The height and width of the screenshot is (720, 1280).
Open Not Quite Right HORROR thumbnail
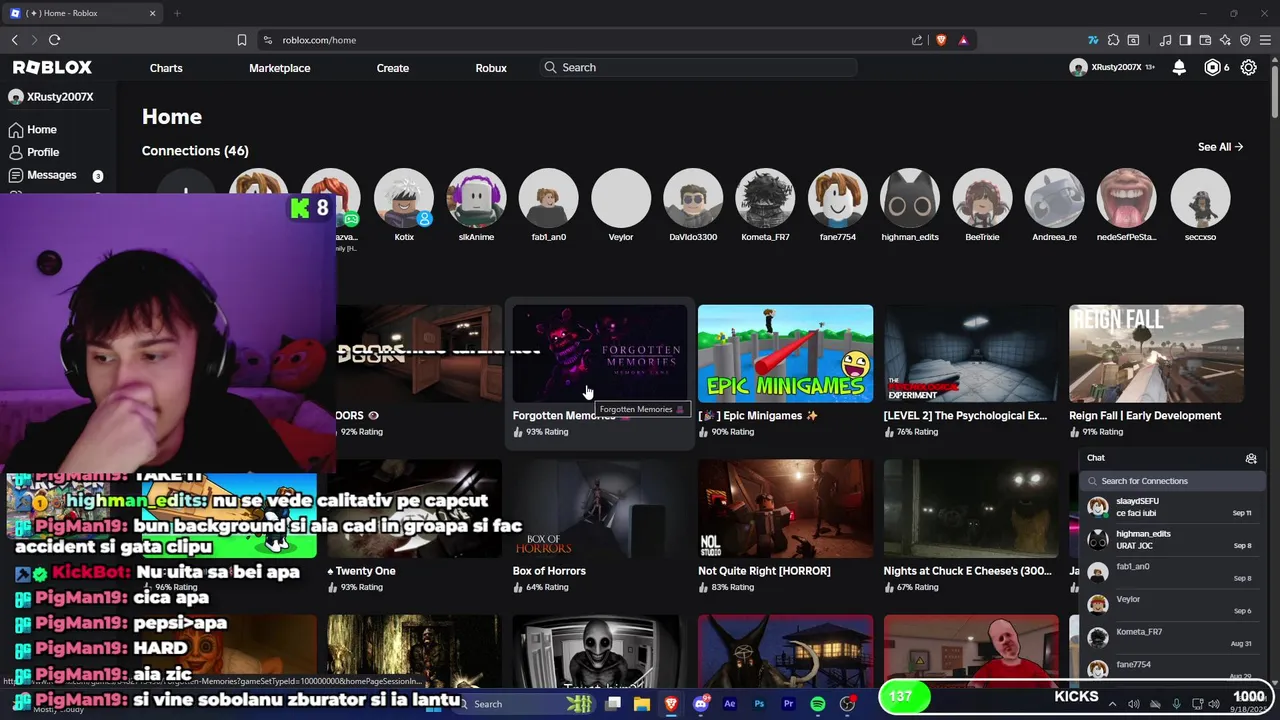click(785, 508)
